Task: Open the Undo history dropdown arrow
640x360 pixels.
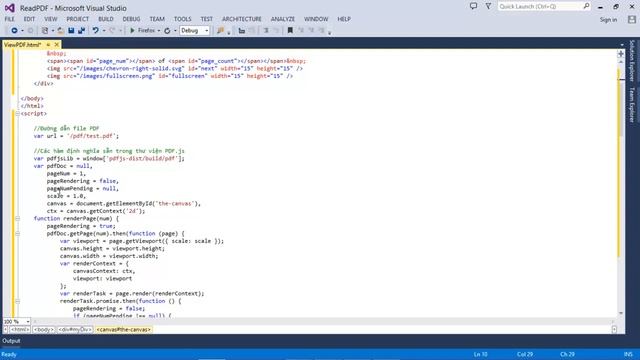Action: 104,31
